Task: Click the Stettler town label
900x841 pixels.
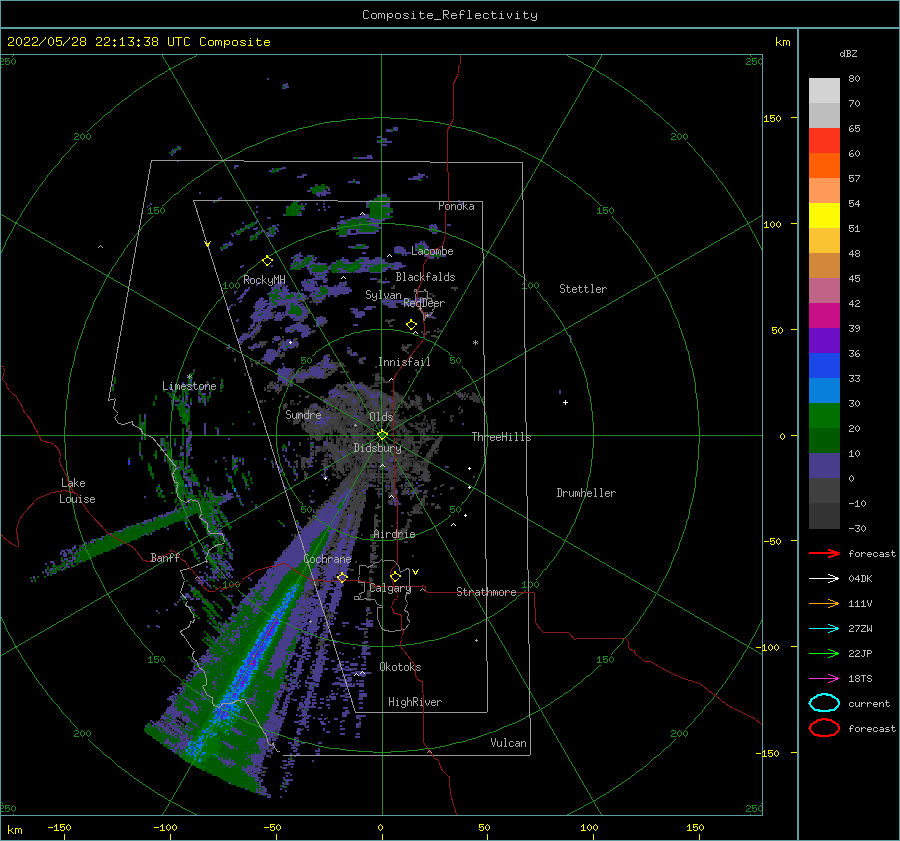Action: point(583,289)
